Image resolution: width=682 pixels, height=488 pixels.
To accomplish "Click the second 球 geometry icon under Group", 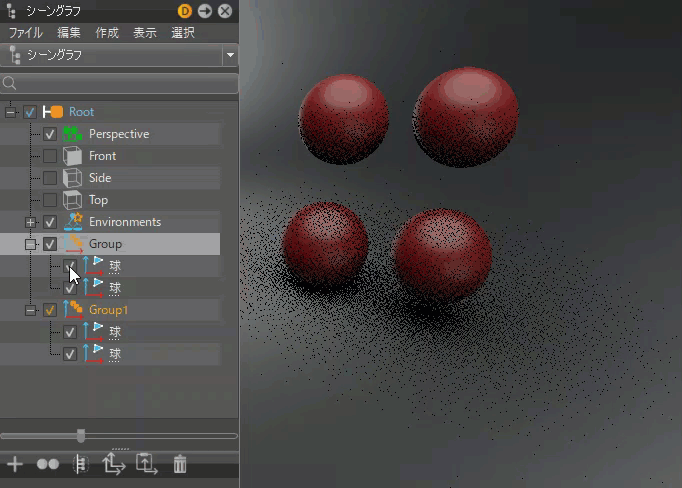I will coord(94,288).
